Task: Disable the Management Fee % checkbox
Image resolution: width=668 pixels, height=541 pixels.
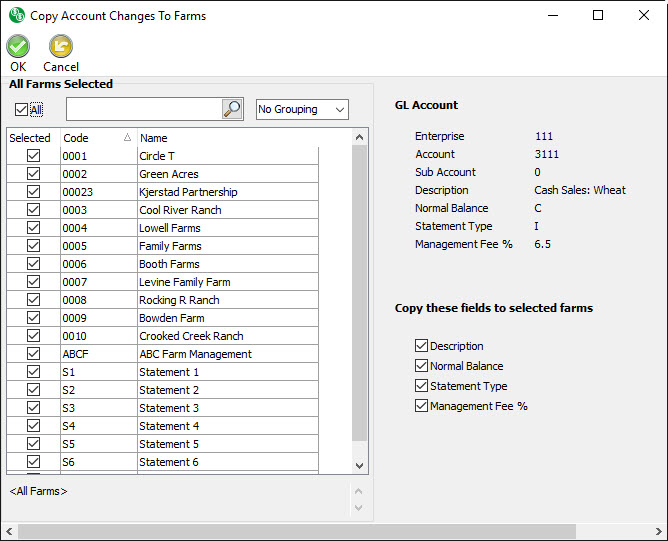Action: (x=421, y=406)
